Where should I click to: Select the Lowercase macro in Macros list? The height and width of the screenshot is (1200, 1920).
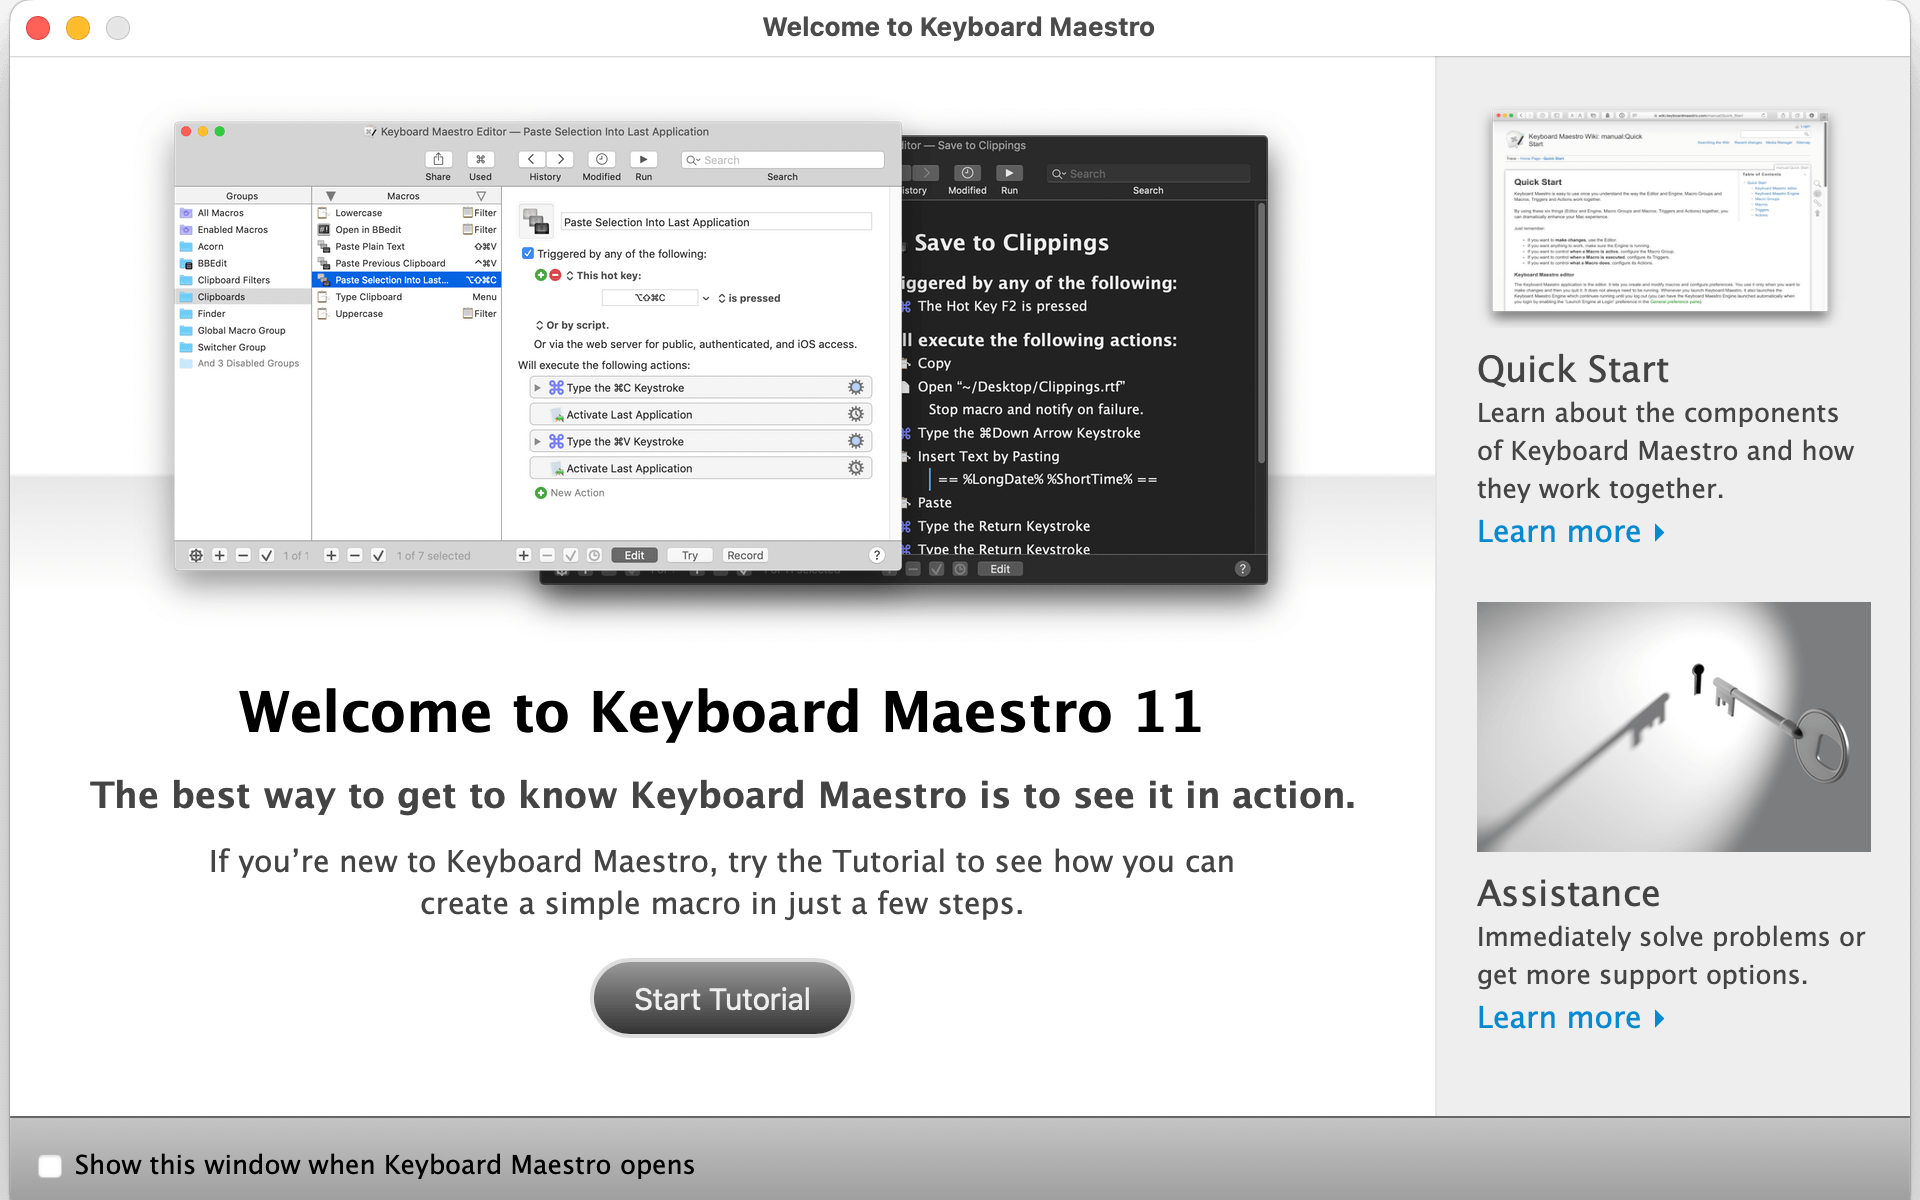[406, 213]
